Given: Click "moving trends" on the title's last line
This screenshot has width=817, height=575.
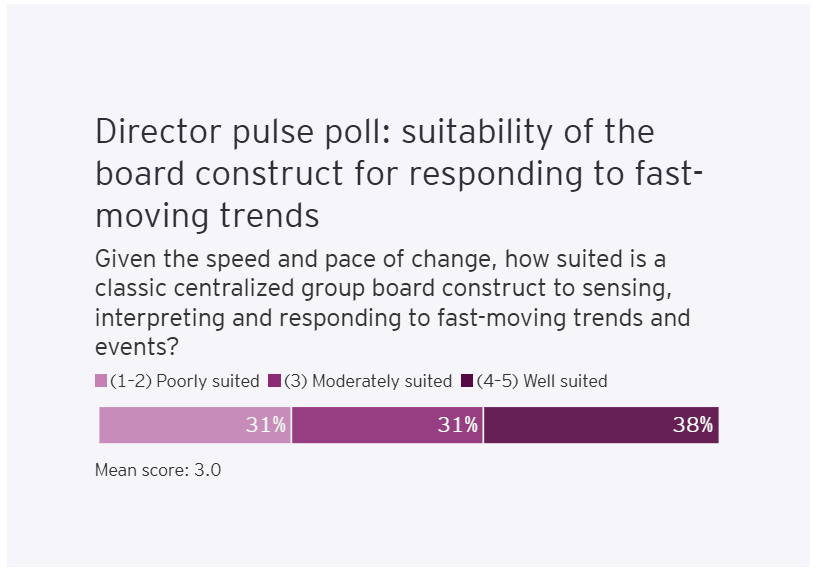Looking at the screenshot, I should pos(207,215).
